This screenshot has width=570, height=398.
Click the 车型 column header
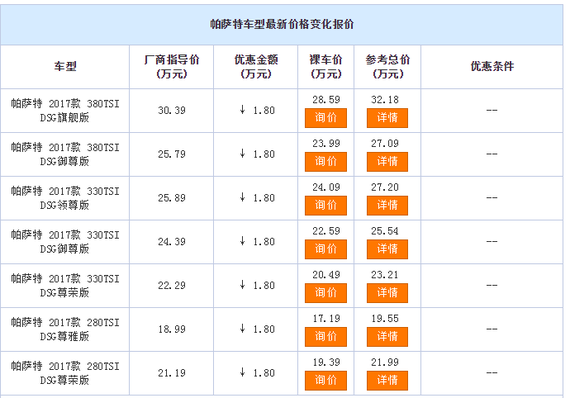point(65,67)
